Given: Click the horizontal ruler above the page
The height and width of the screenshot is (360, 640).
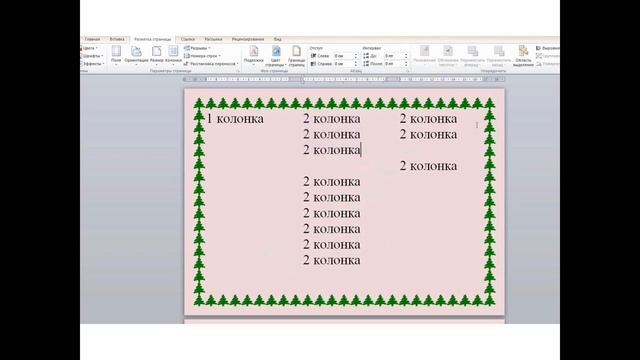Looking at the screenshot, I should pyautogui.click(x=344, y=79).
